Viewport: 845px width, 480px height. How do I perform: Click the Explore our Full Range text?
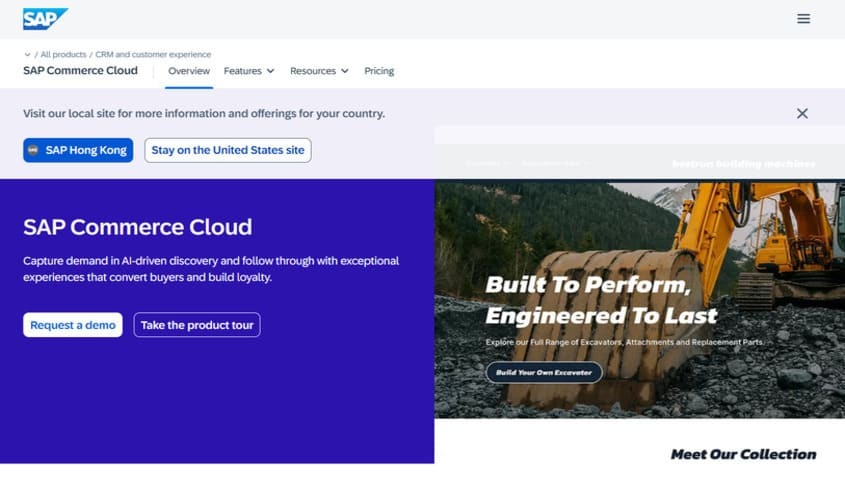pos(624,342)
